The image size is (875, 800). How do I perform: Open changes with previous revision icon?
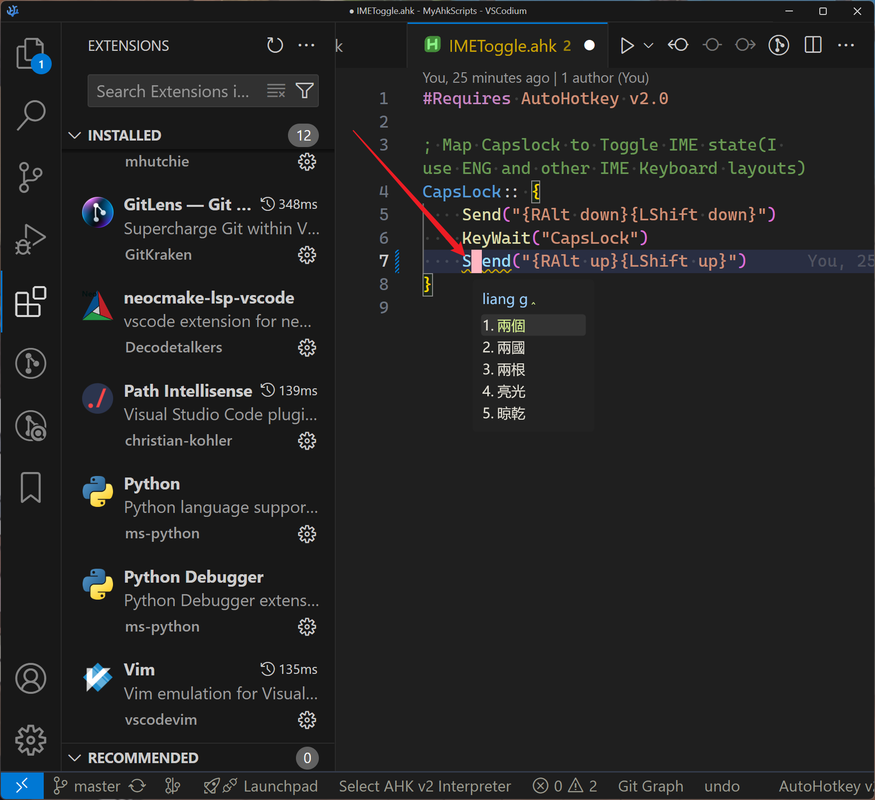point(678,45)
